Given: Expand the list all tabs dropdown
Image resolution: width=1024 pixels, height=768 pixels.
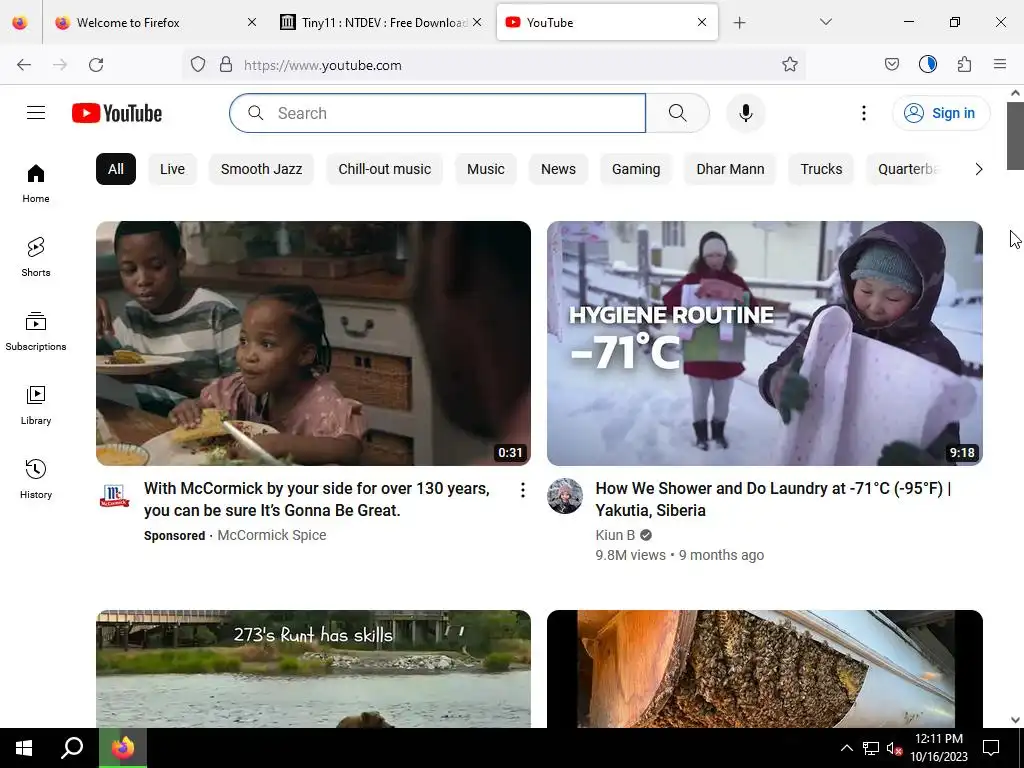Looking at the screenshot, I should pos(825,22).
